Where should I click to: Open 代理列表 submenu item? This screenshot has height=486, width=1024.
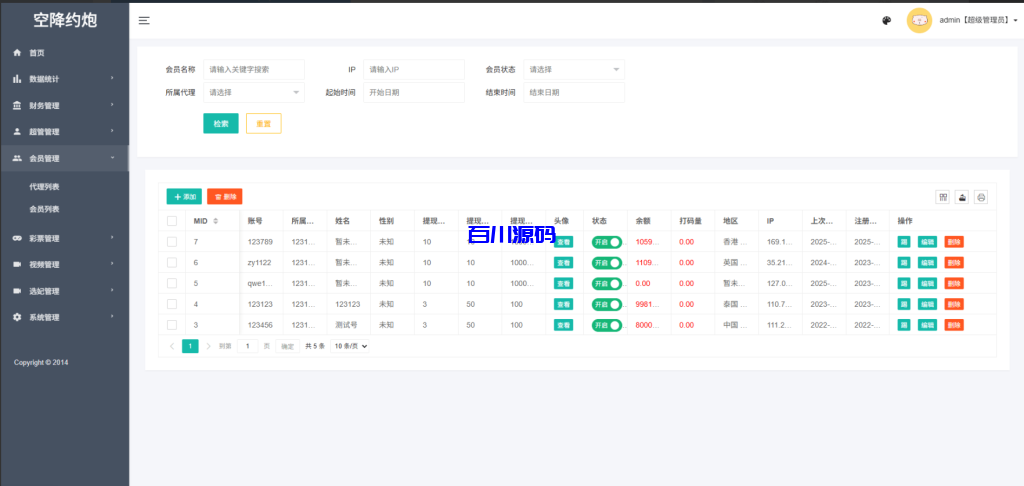(44, 187)
